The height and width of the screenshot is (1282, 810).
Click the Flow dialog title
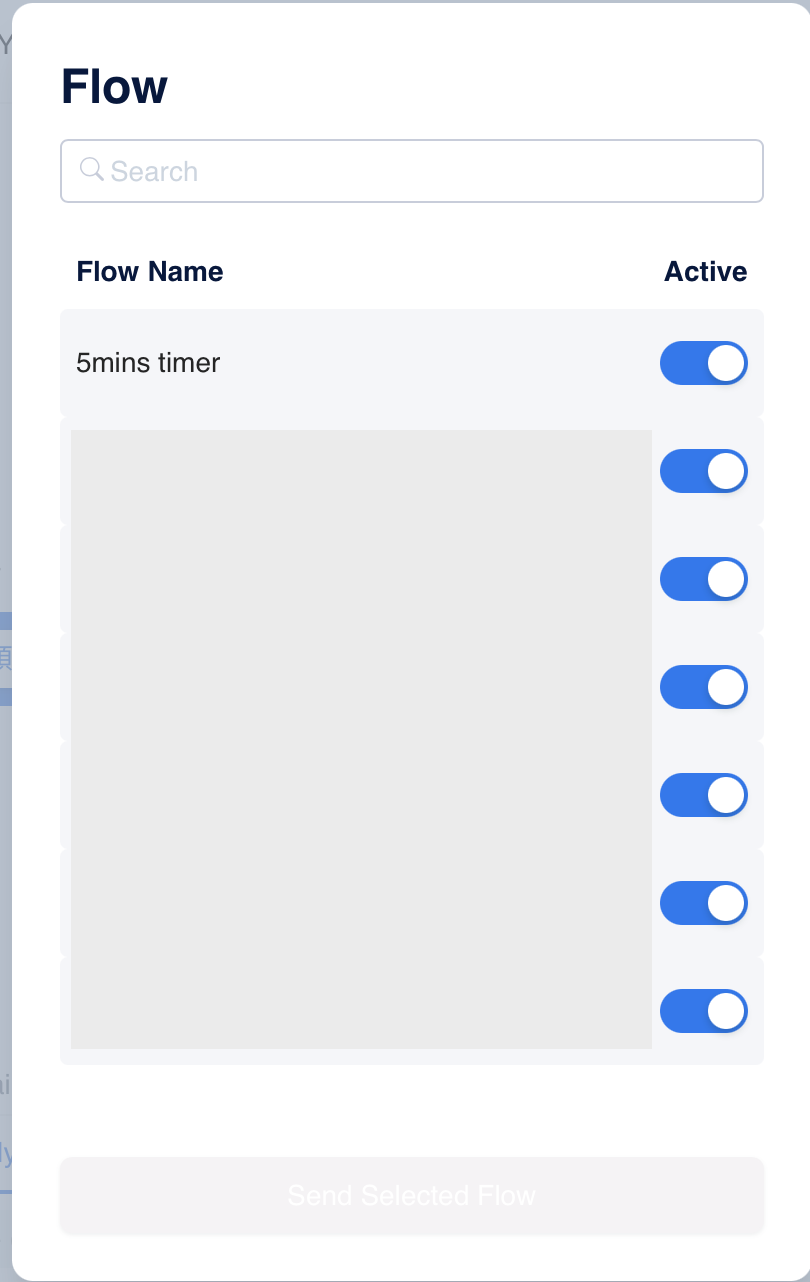pyautogui.click(x=114, y=87)
